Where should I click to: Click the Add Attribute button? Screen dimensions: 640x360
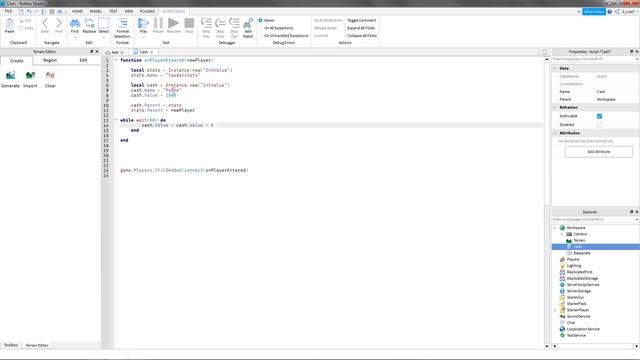point(598,152)
